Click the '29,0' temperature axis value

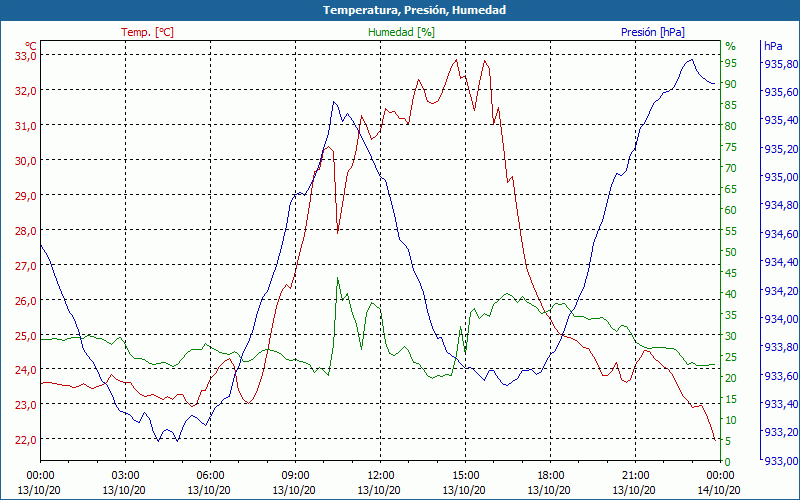[x=26, y=196]
